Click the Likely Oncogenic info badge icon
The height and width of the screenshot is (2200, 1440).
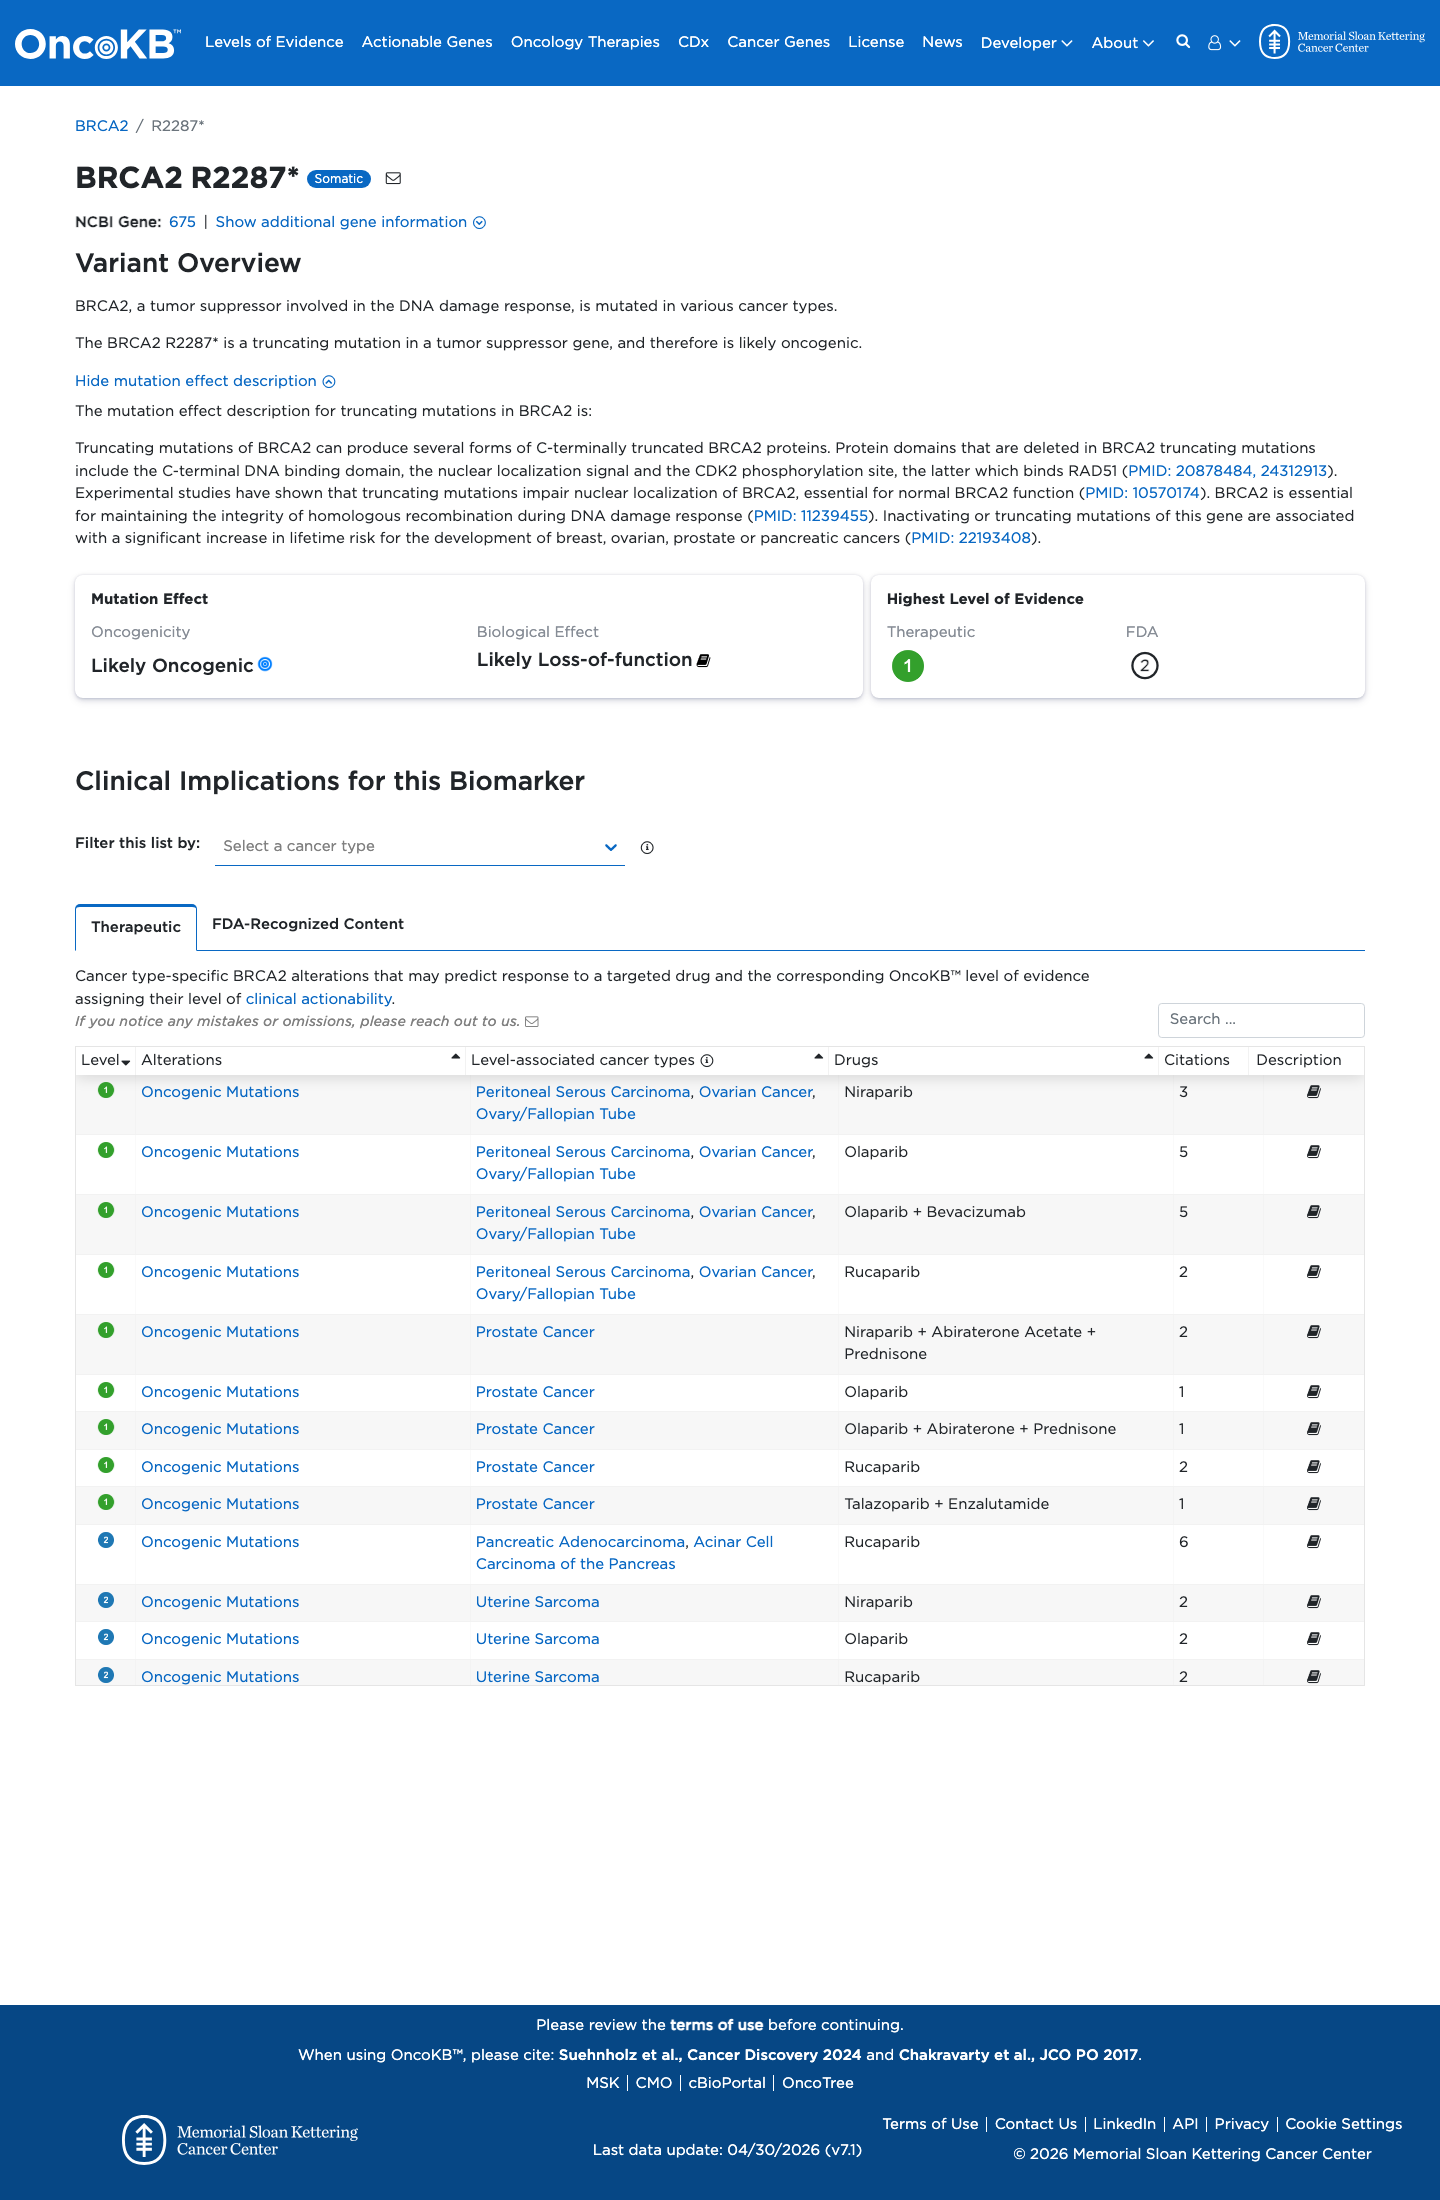265,664
